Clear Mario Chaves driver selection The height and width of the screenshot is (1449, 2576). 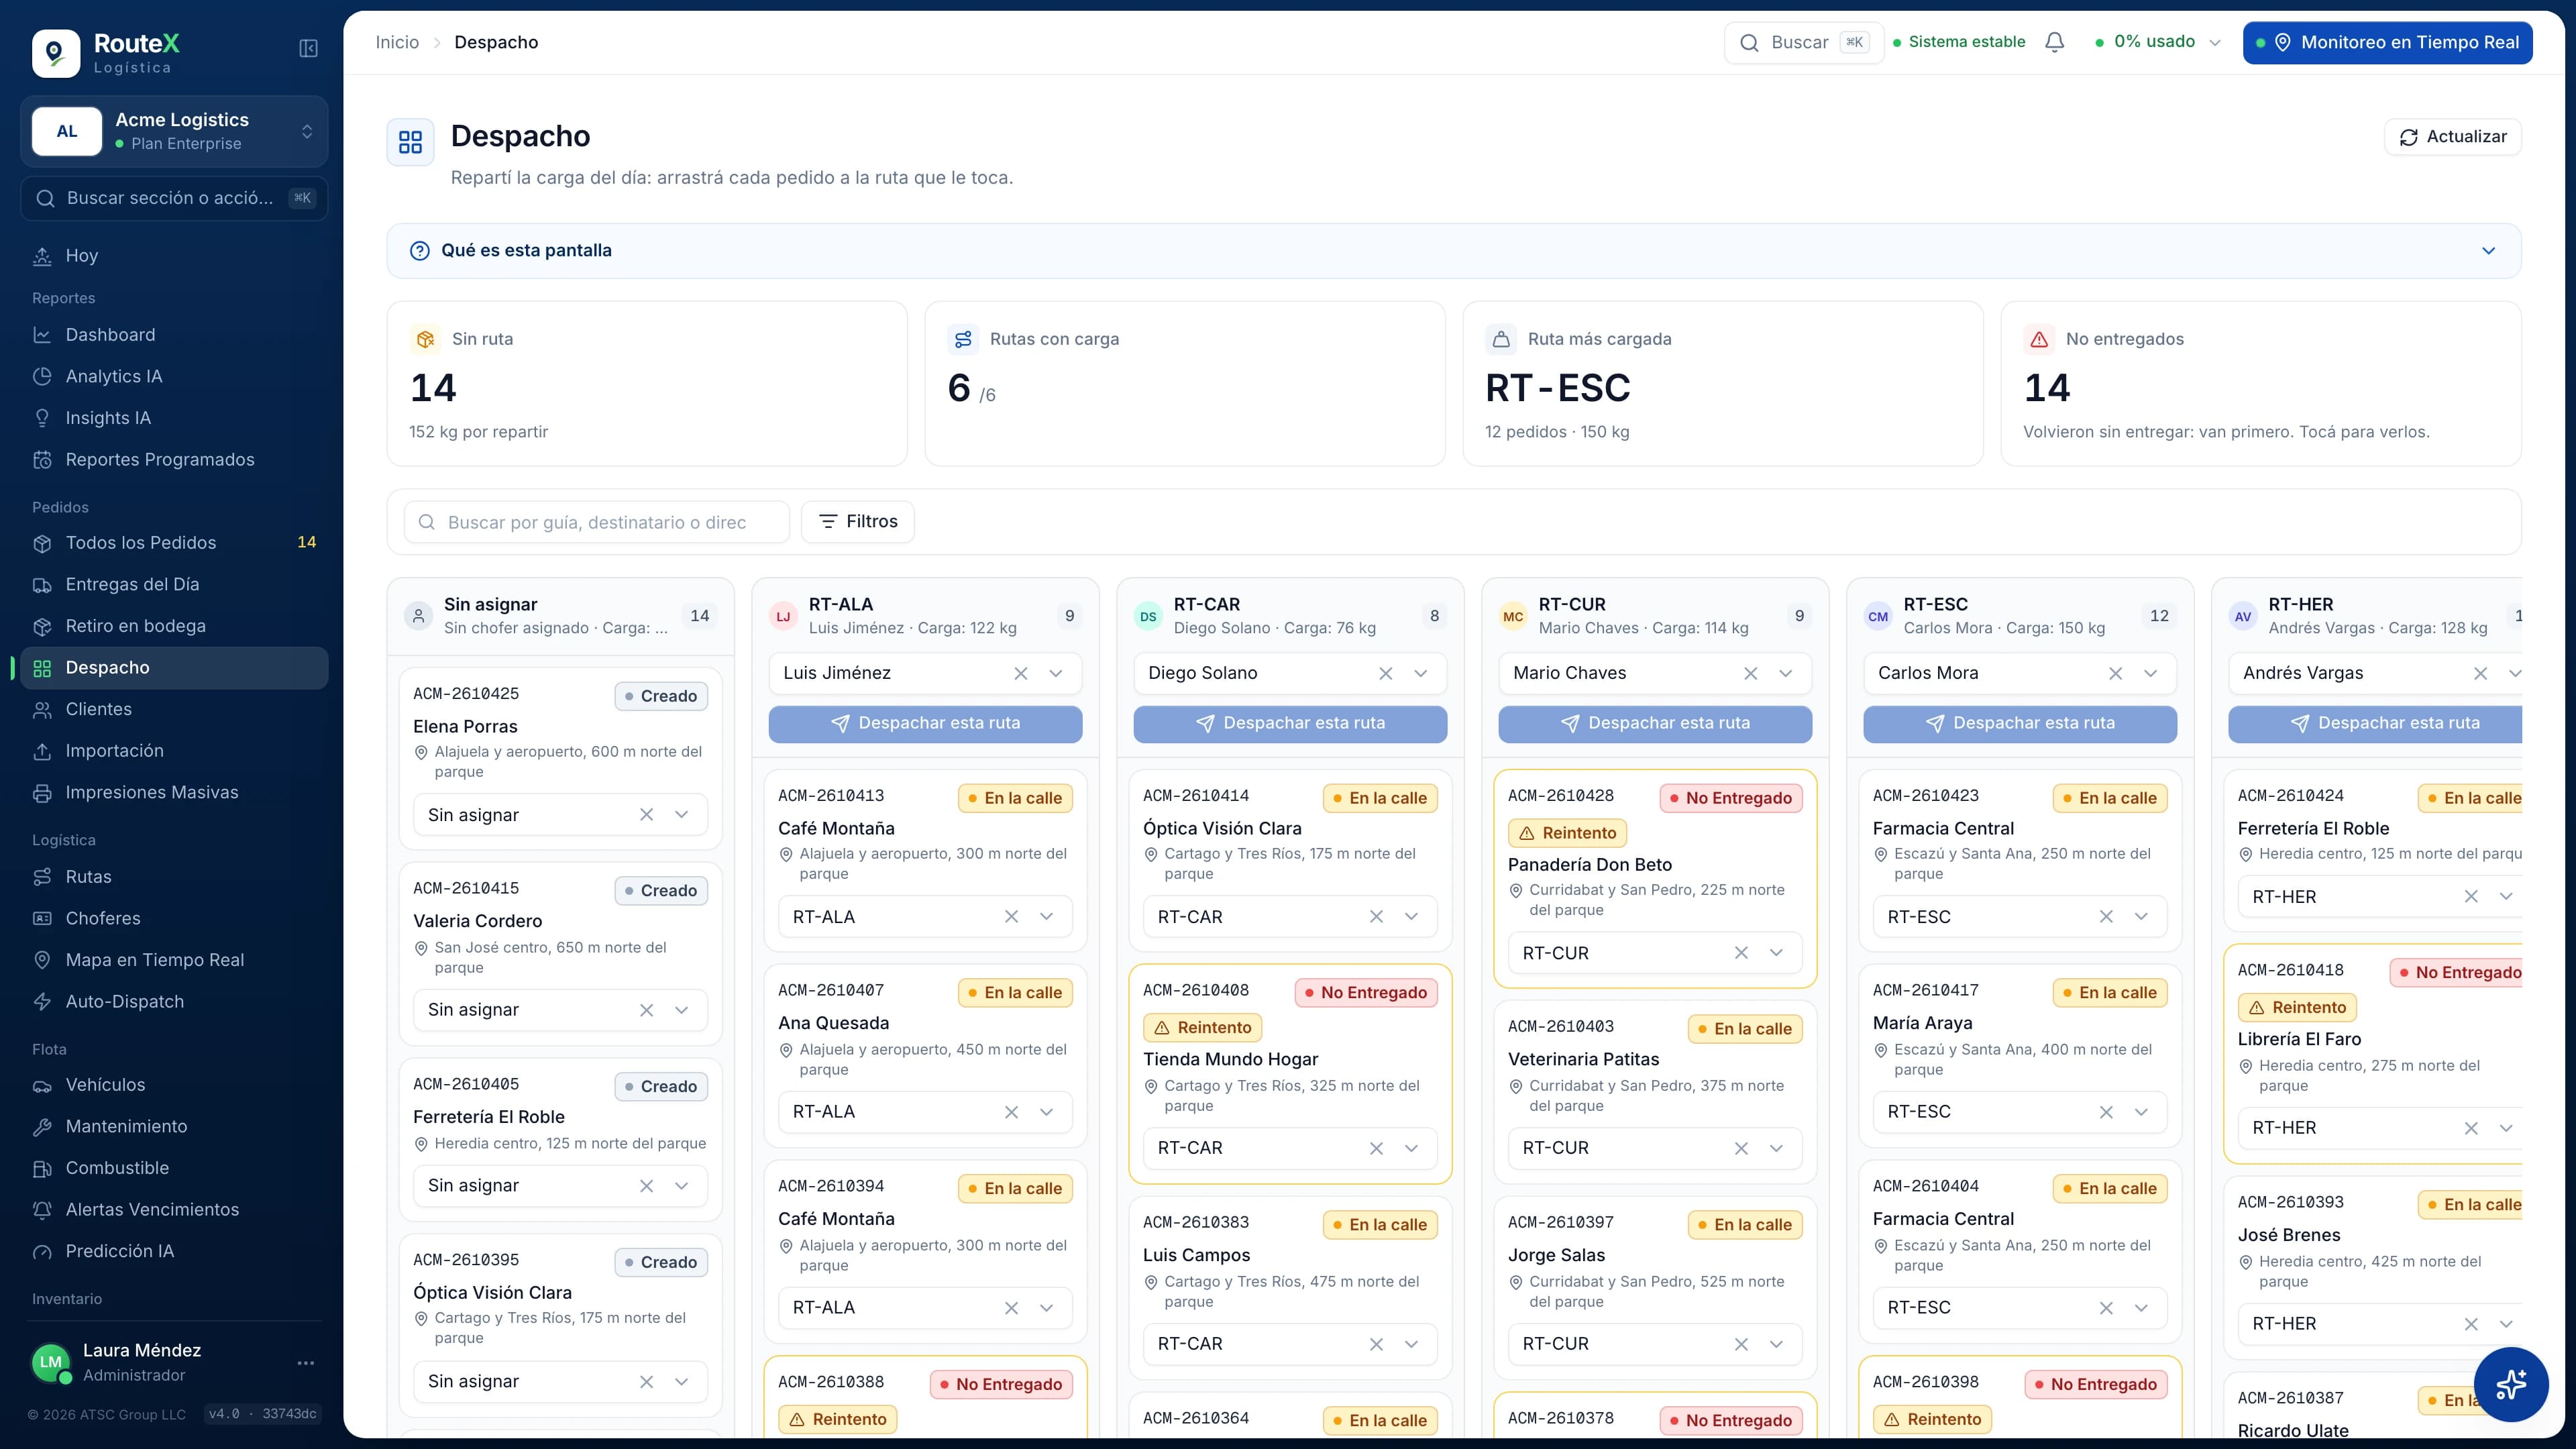point(1750,673)
